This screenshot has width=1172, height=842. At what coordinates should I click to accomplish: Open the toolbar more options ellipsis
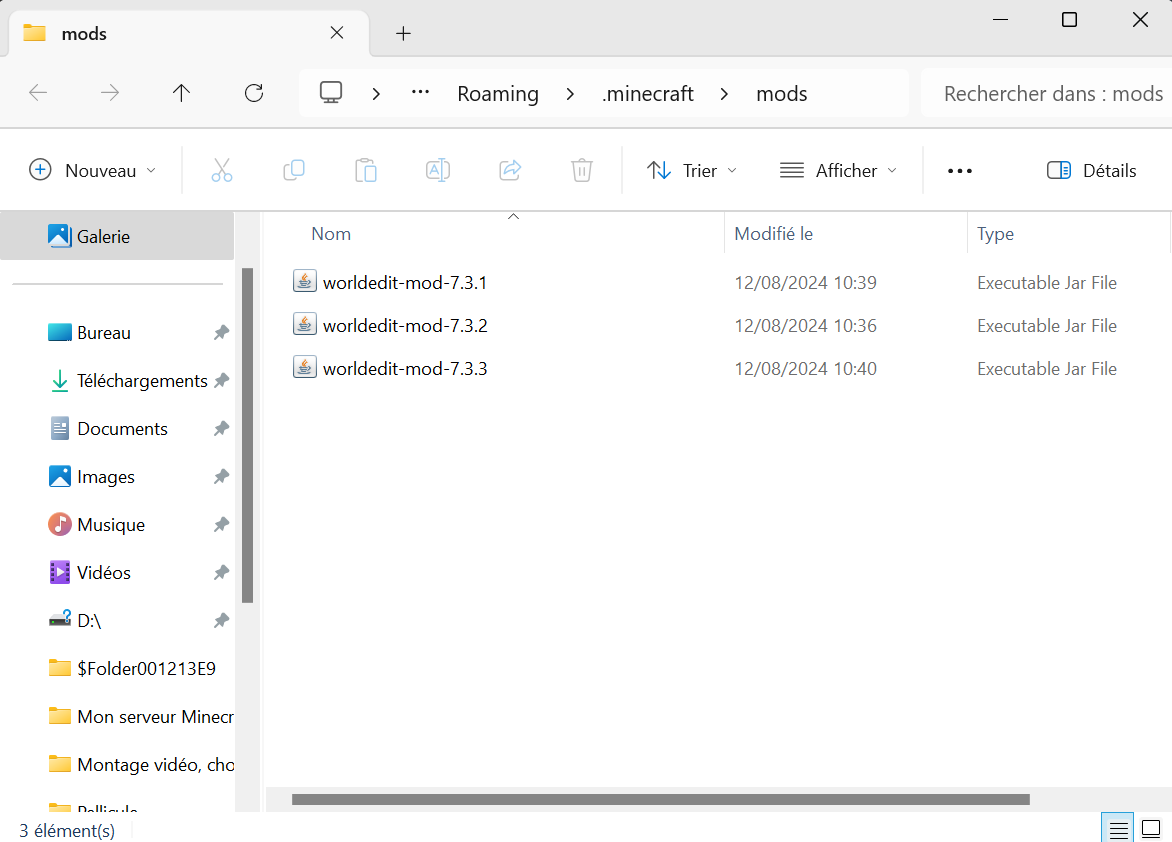(x=960, y=170)
